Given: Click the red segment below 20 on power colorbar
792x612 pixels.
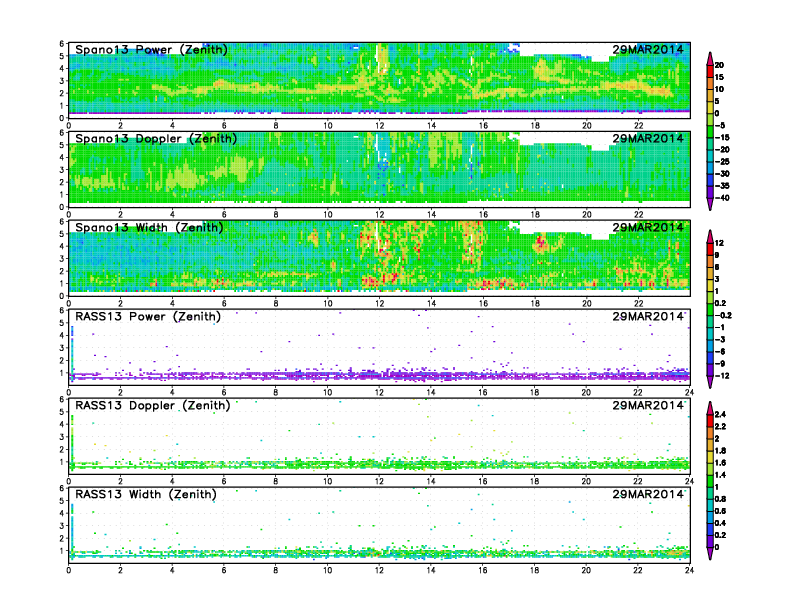Looking at the screenshot, I should point(710,71).
